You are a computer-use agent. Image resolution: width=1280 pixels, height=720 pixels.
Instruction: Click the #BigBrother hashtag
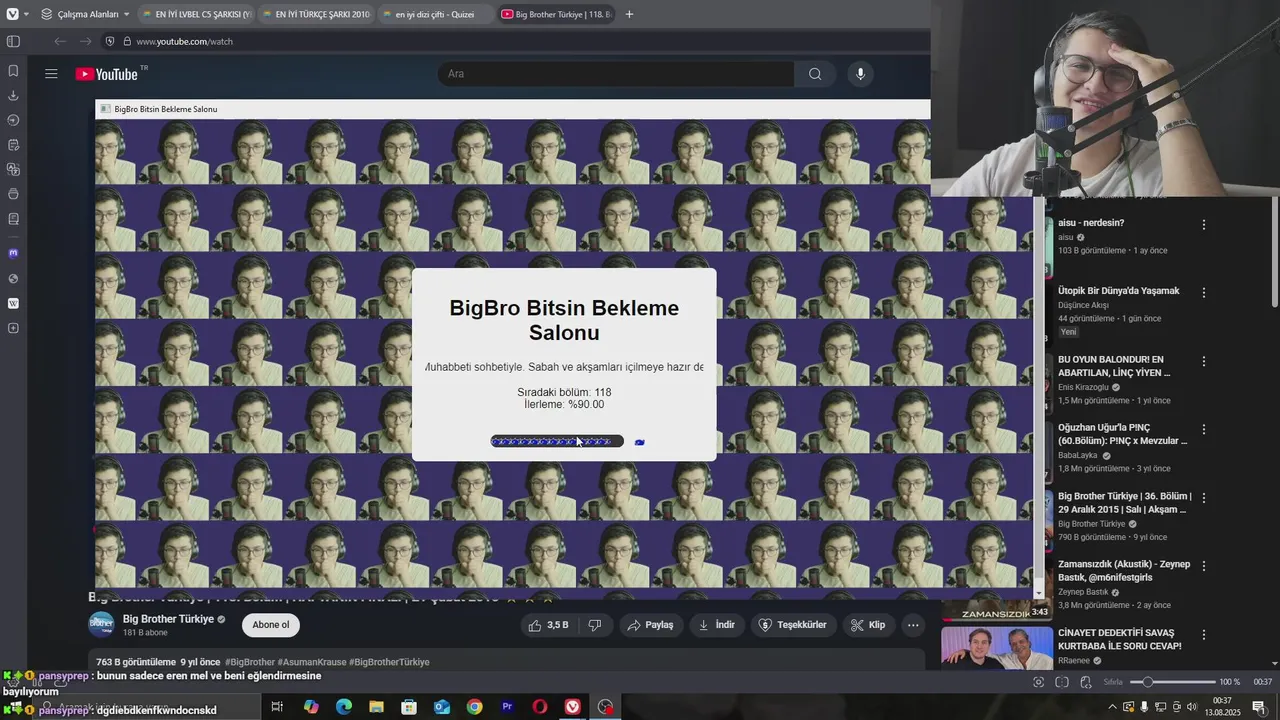[x=250, y=662]
